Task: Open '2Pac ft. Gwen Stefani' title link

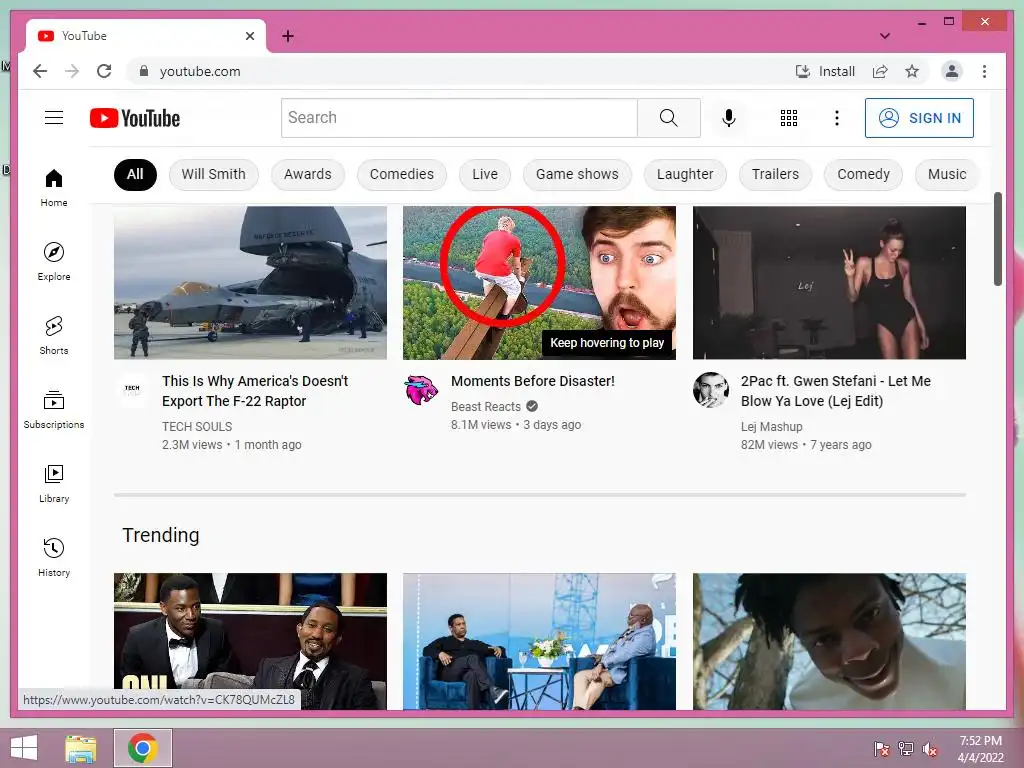Action: point(835,391)
